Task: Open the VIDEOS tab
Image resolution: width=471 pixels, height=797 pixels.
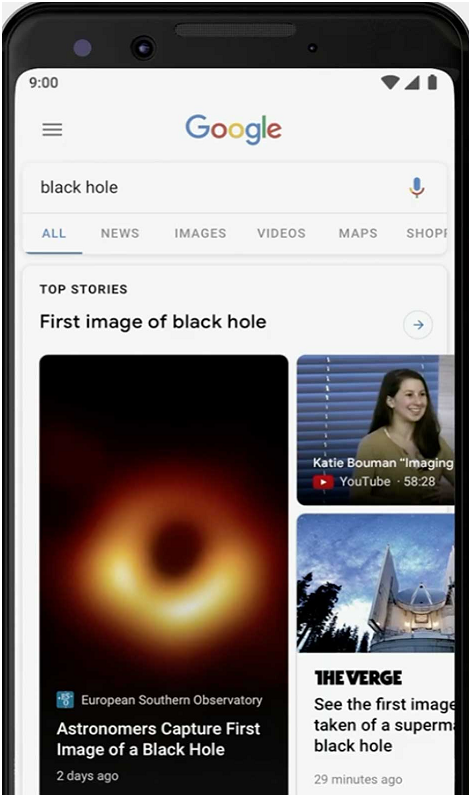Action: (x=281, y=233)
